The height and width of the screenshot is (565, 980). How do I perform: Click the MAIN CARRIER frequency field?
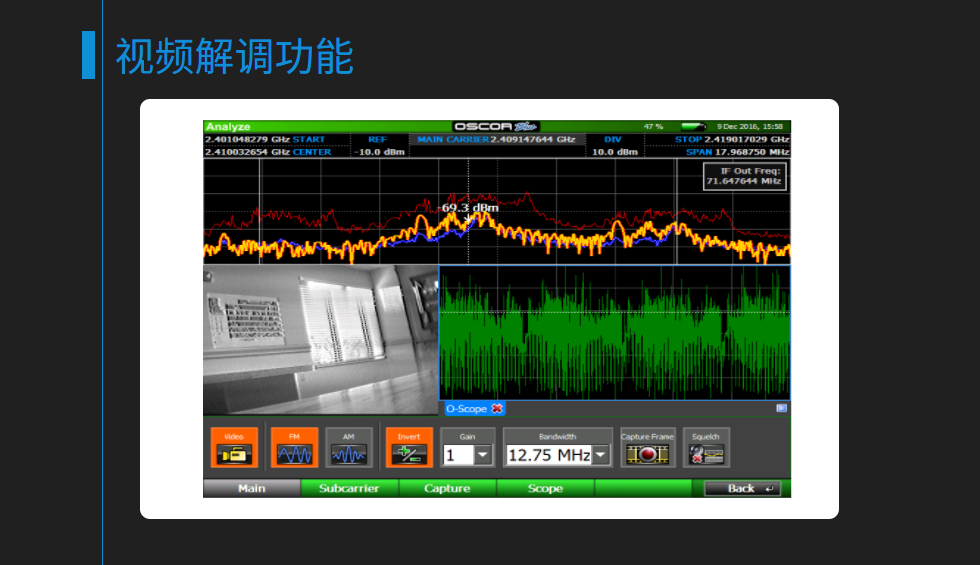pyautogui.click(x=496, y=140)
